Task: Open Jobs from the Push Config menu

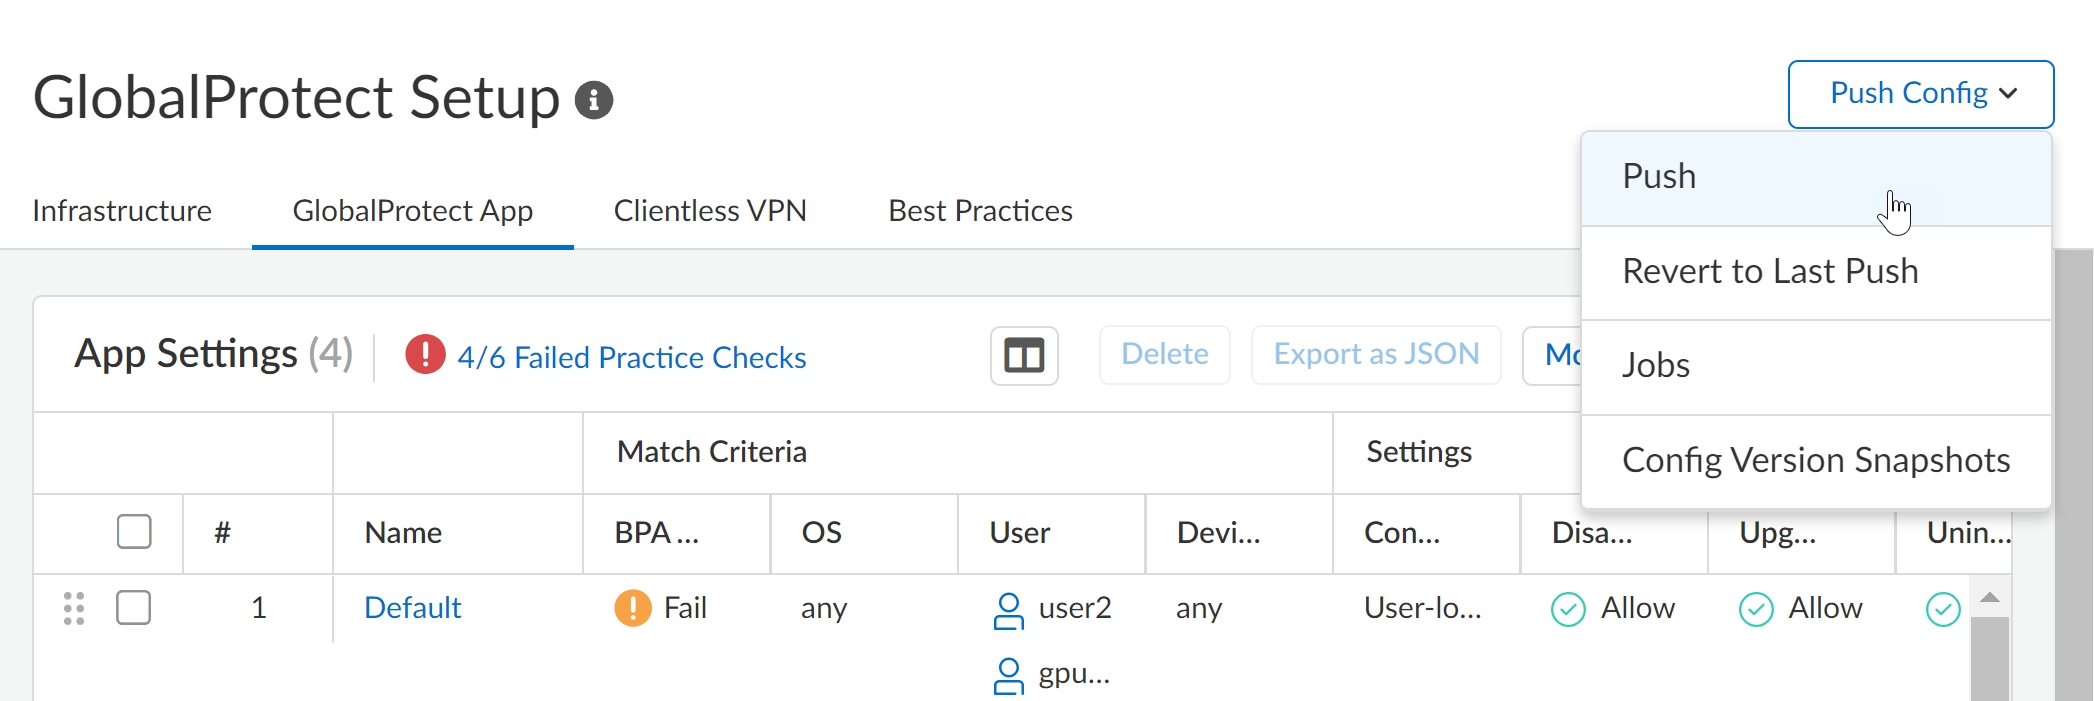Action: 1656,366
